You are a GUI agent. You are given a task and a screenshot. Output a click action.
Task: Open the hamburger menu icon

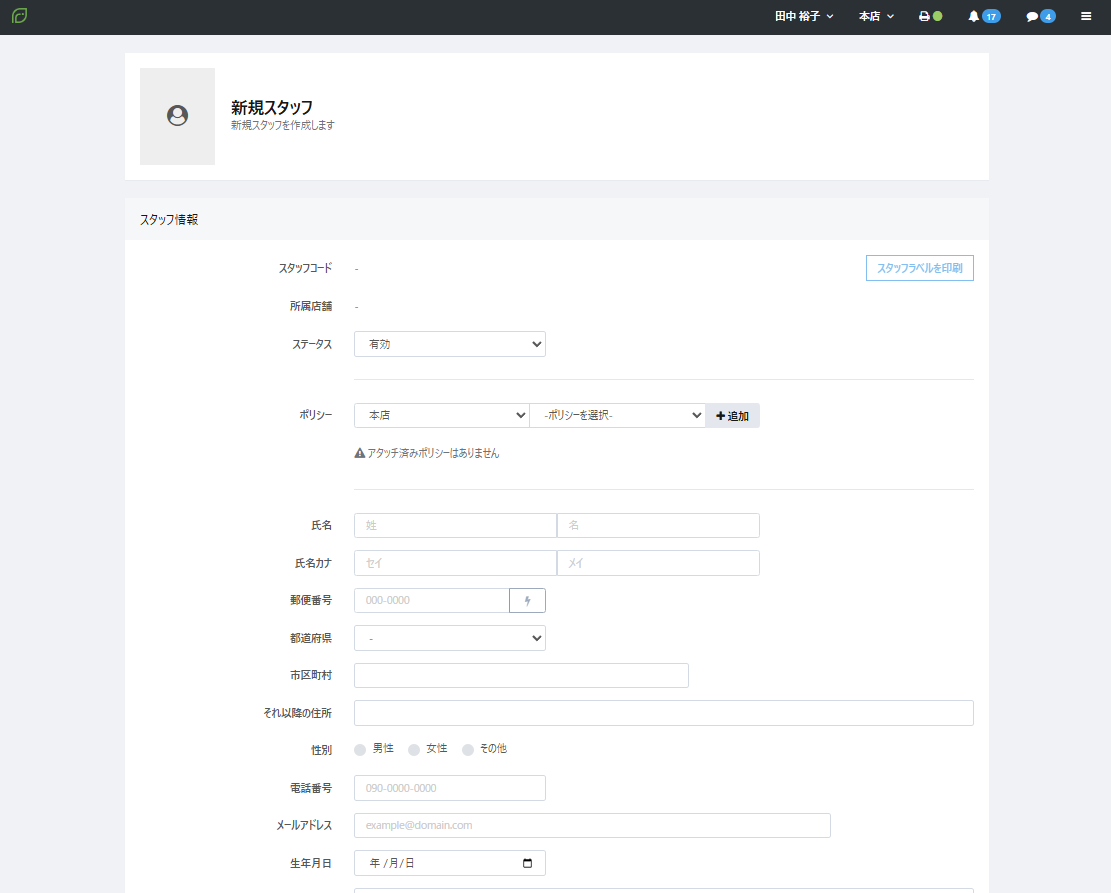point(1086,17)
